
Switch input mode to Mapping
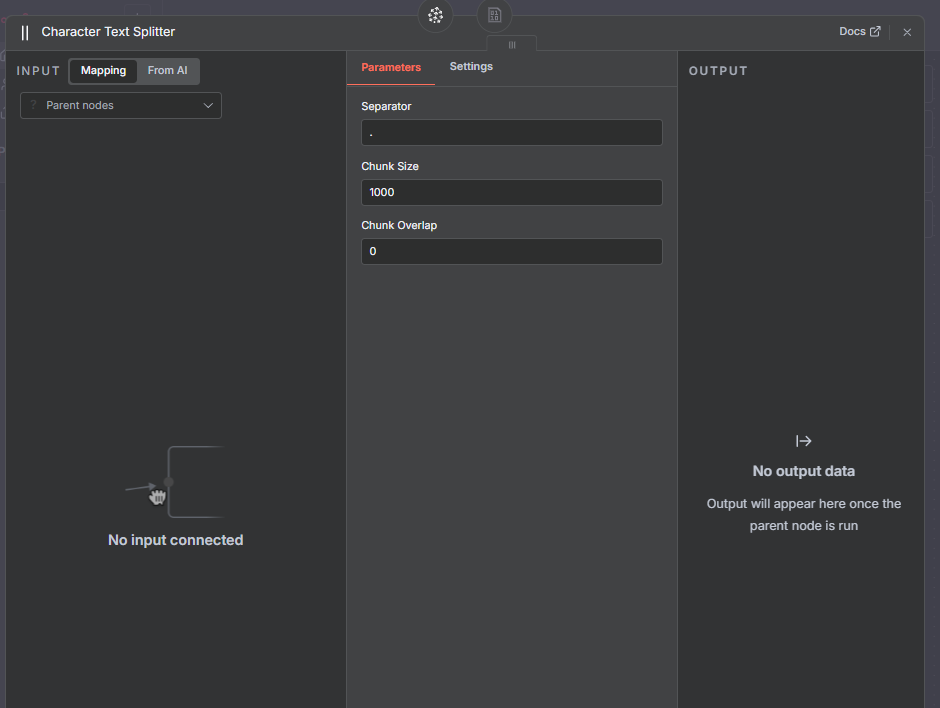point(104,71)
